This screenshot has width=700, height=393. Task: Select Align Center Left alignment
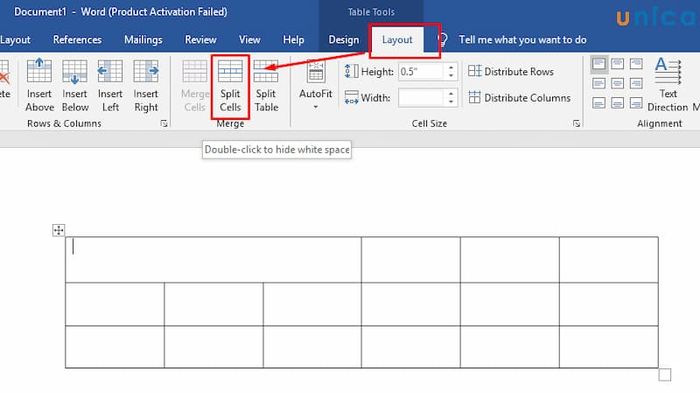click(x=599, y=84)
